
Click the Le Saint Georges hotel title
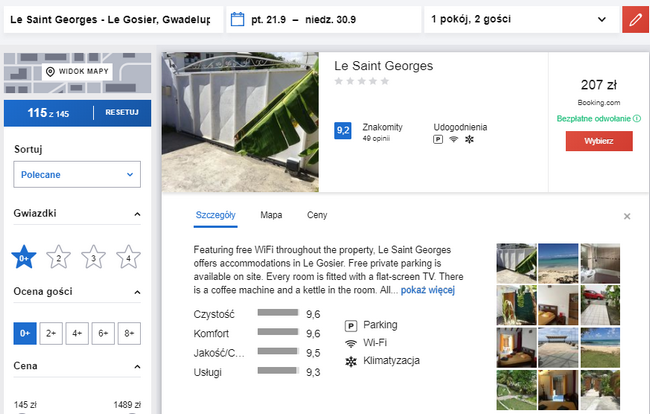384,66
